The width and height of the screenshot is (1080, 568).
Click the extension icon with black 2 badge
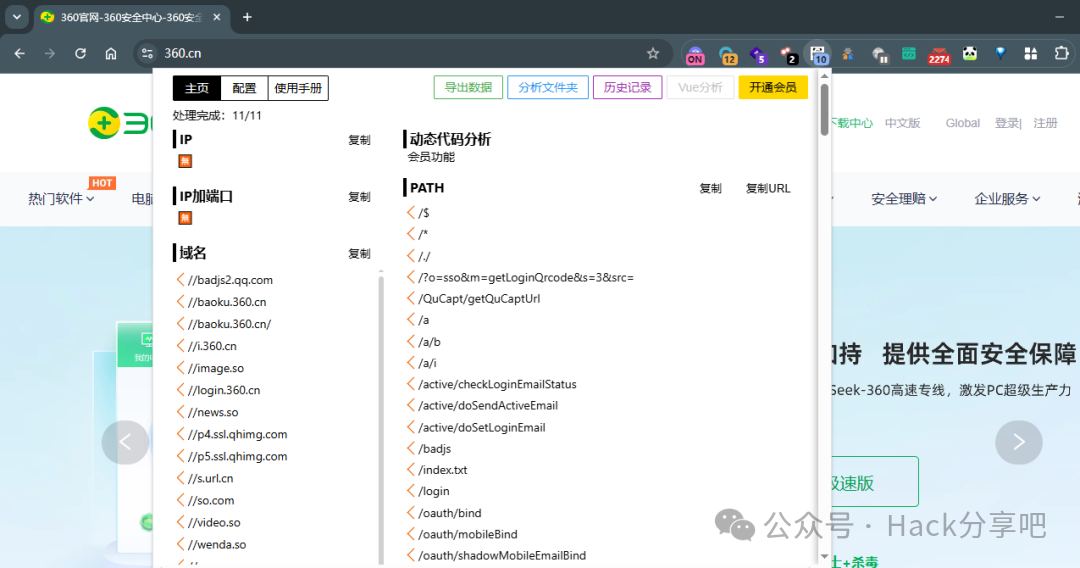pyautogui.click(x=788, y=54)
